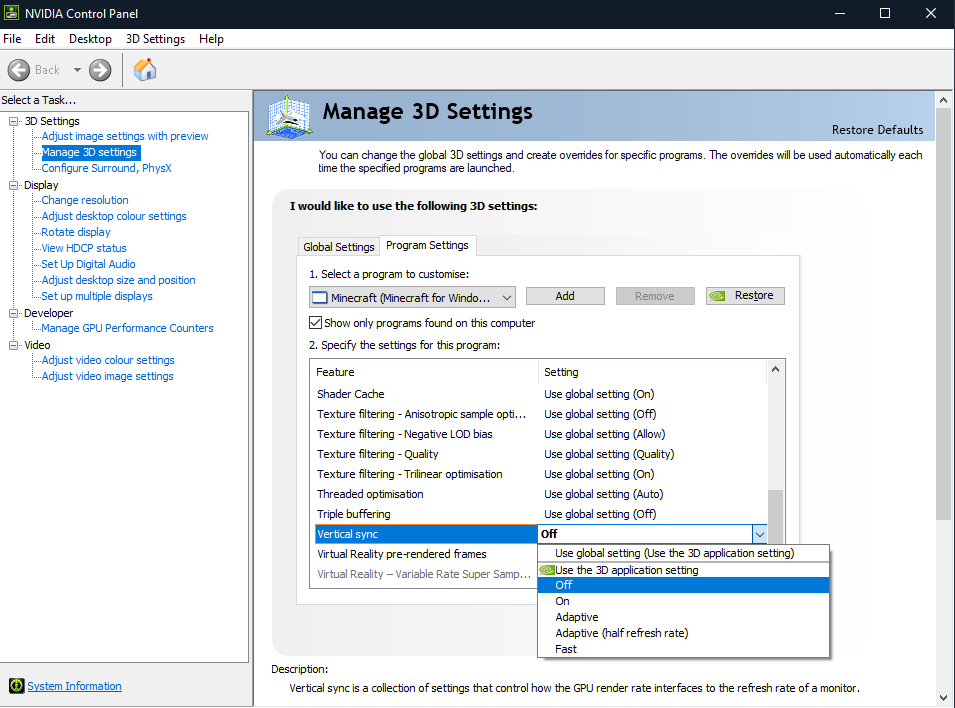Switch to the Global Settings tab
This screenshot has width=955, height=708.
click(x=339, y=247)
